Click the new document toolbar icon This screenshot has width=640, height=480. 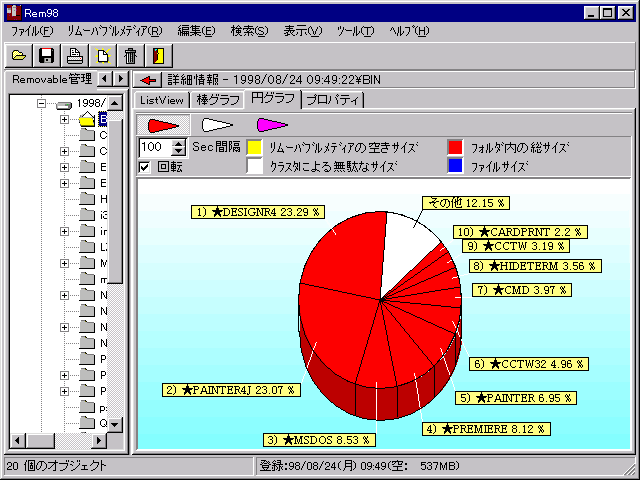[102, 55]
